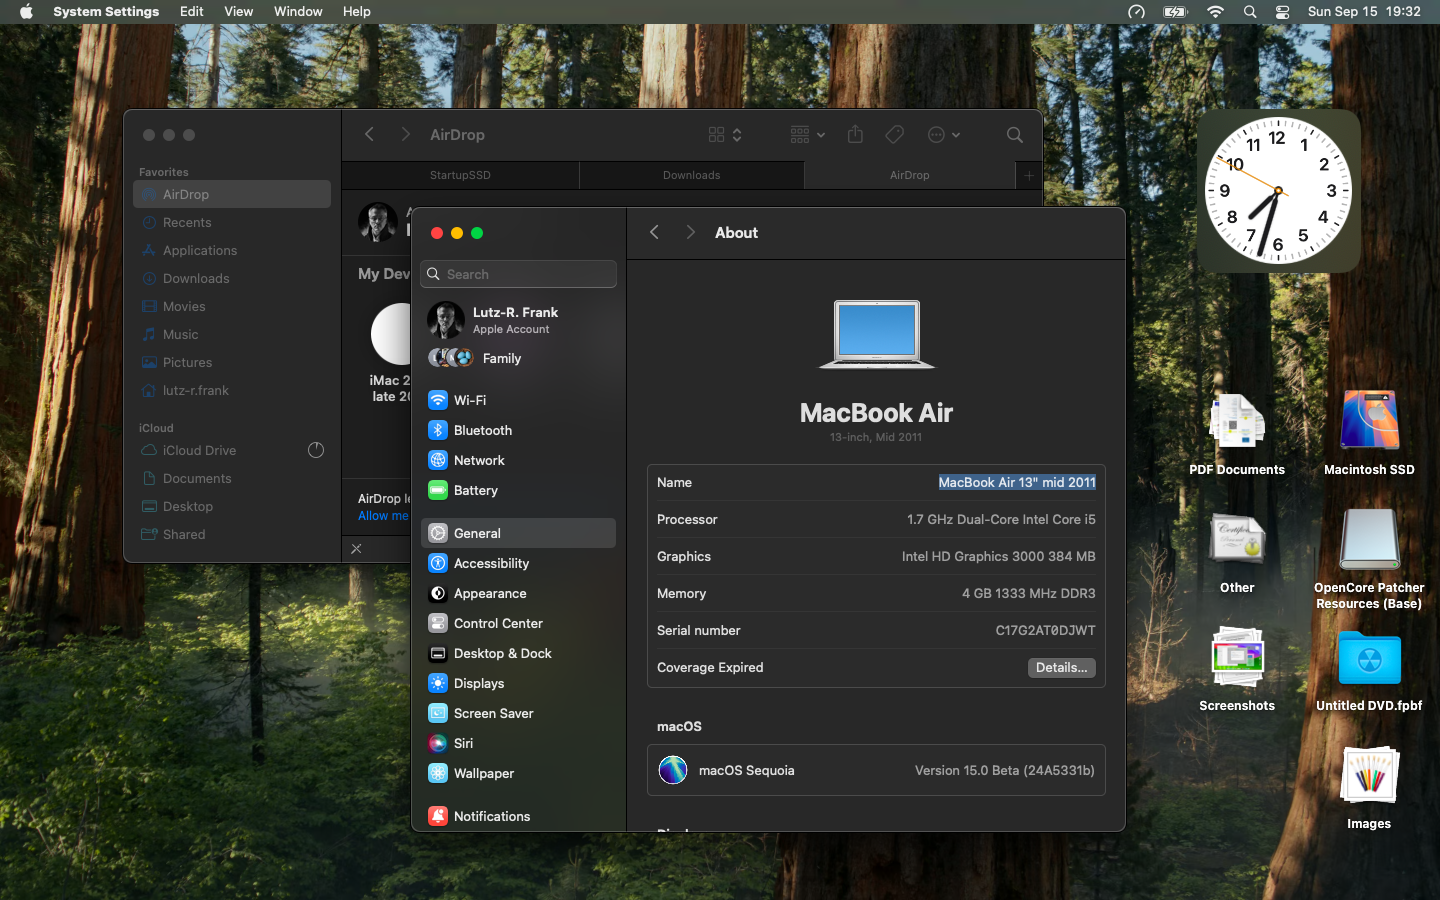Click the Finder tags icon
Image resolution: width=1440 pixels, height=900 pixels.
click(x=895, y=135)
